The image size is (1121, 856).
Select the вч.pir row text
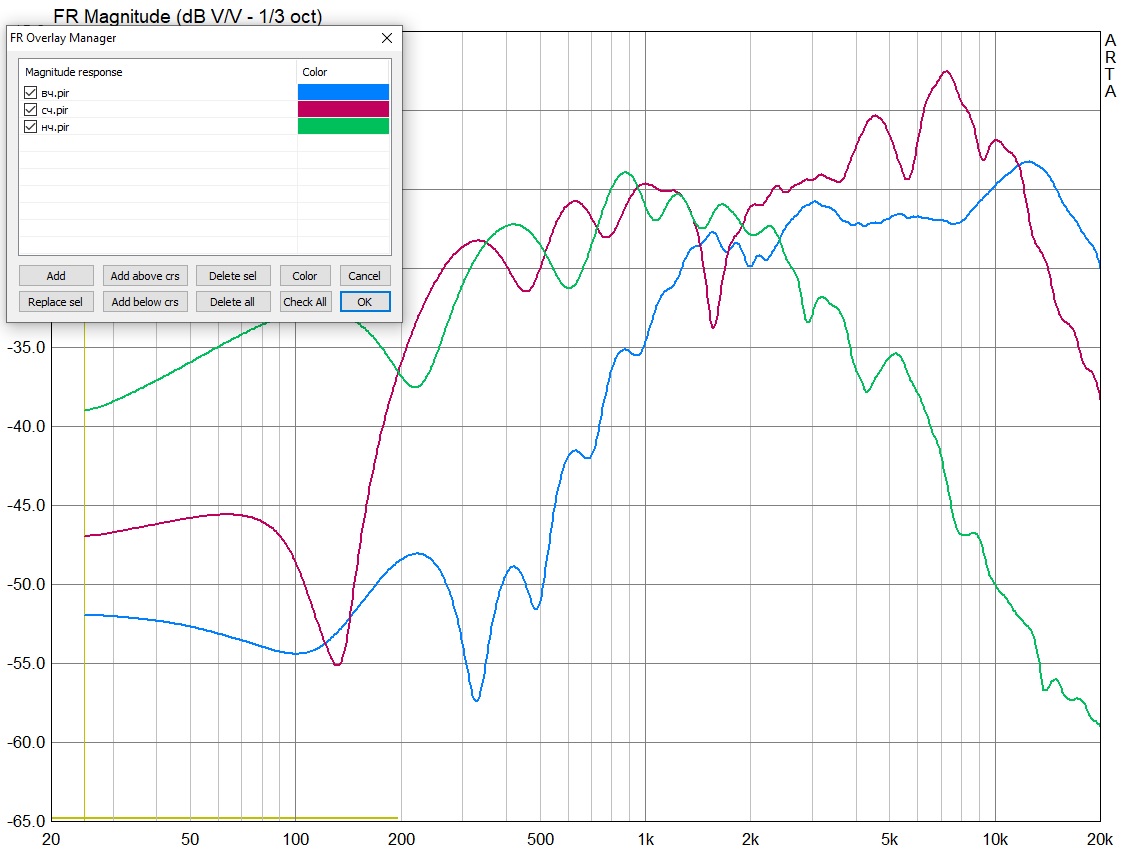pyautogui.click(x=55, y=93)
